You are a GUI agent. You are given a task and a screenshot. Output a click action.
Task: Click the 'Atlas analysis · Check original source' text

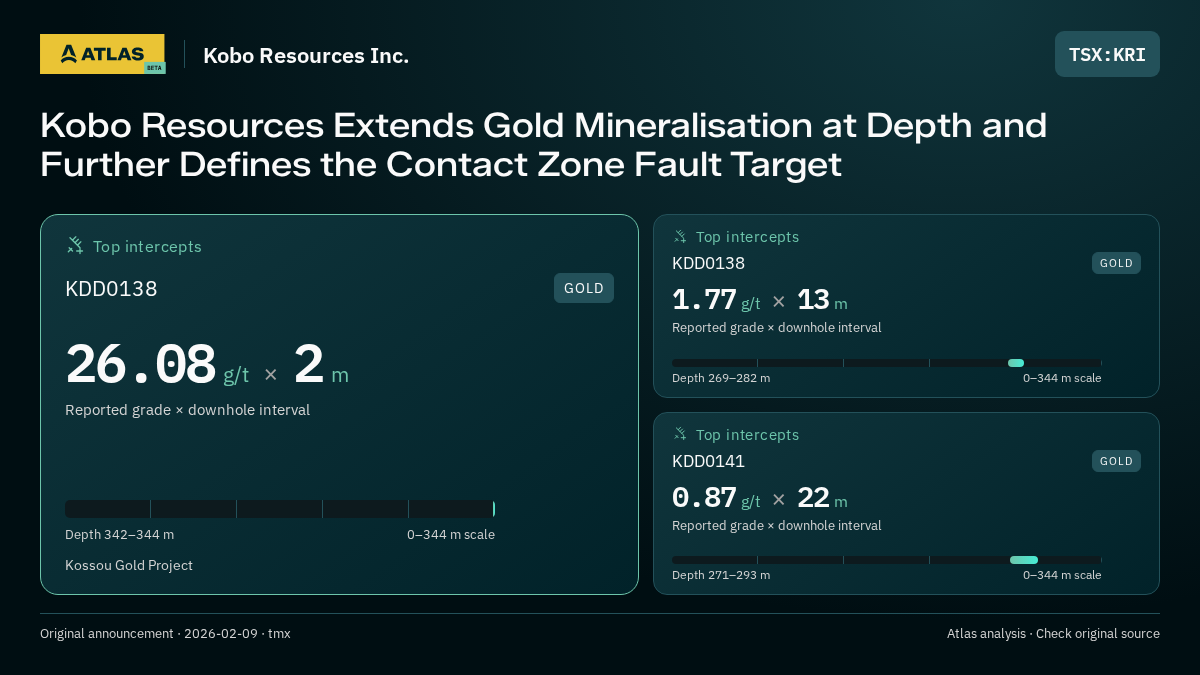point(1053,633)
